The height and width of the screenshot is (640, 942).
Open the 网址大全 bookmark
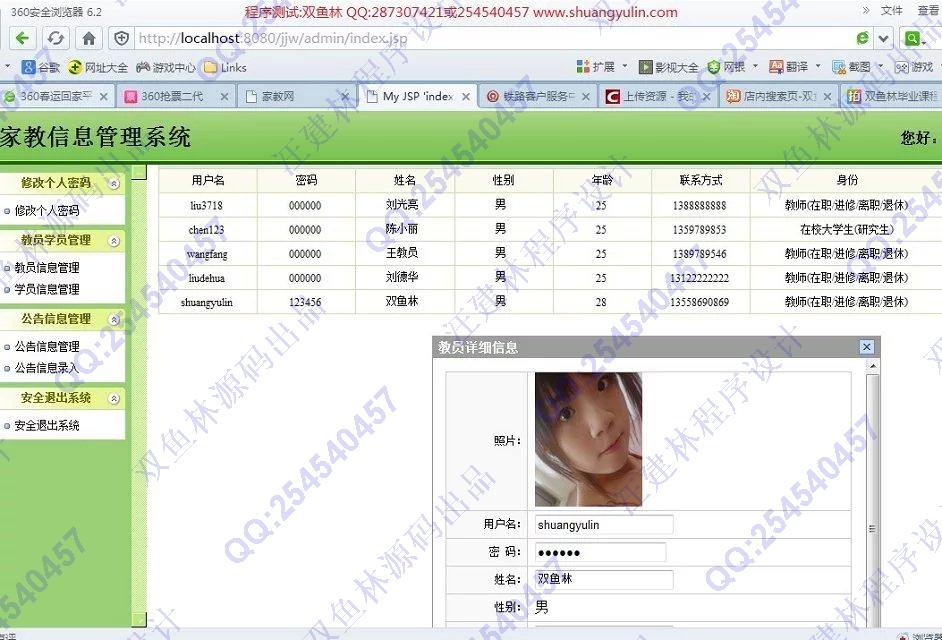(x=98, y=67)
